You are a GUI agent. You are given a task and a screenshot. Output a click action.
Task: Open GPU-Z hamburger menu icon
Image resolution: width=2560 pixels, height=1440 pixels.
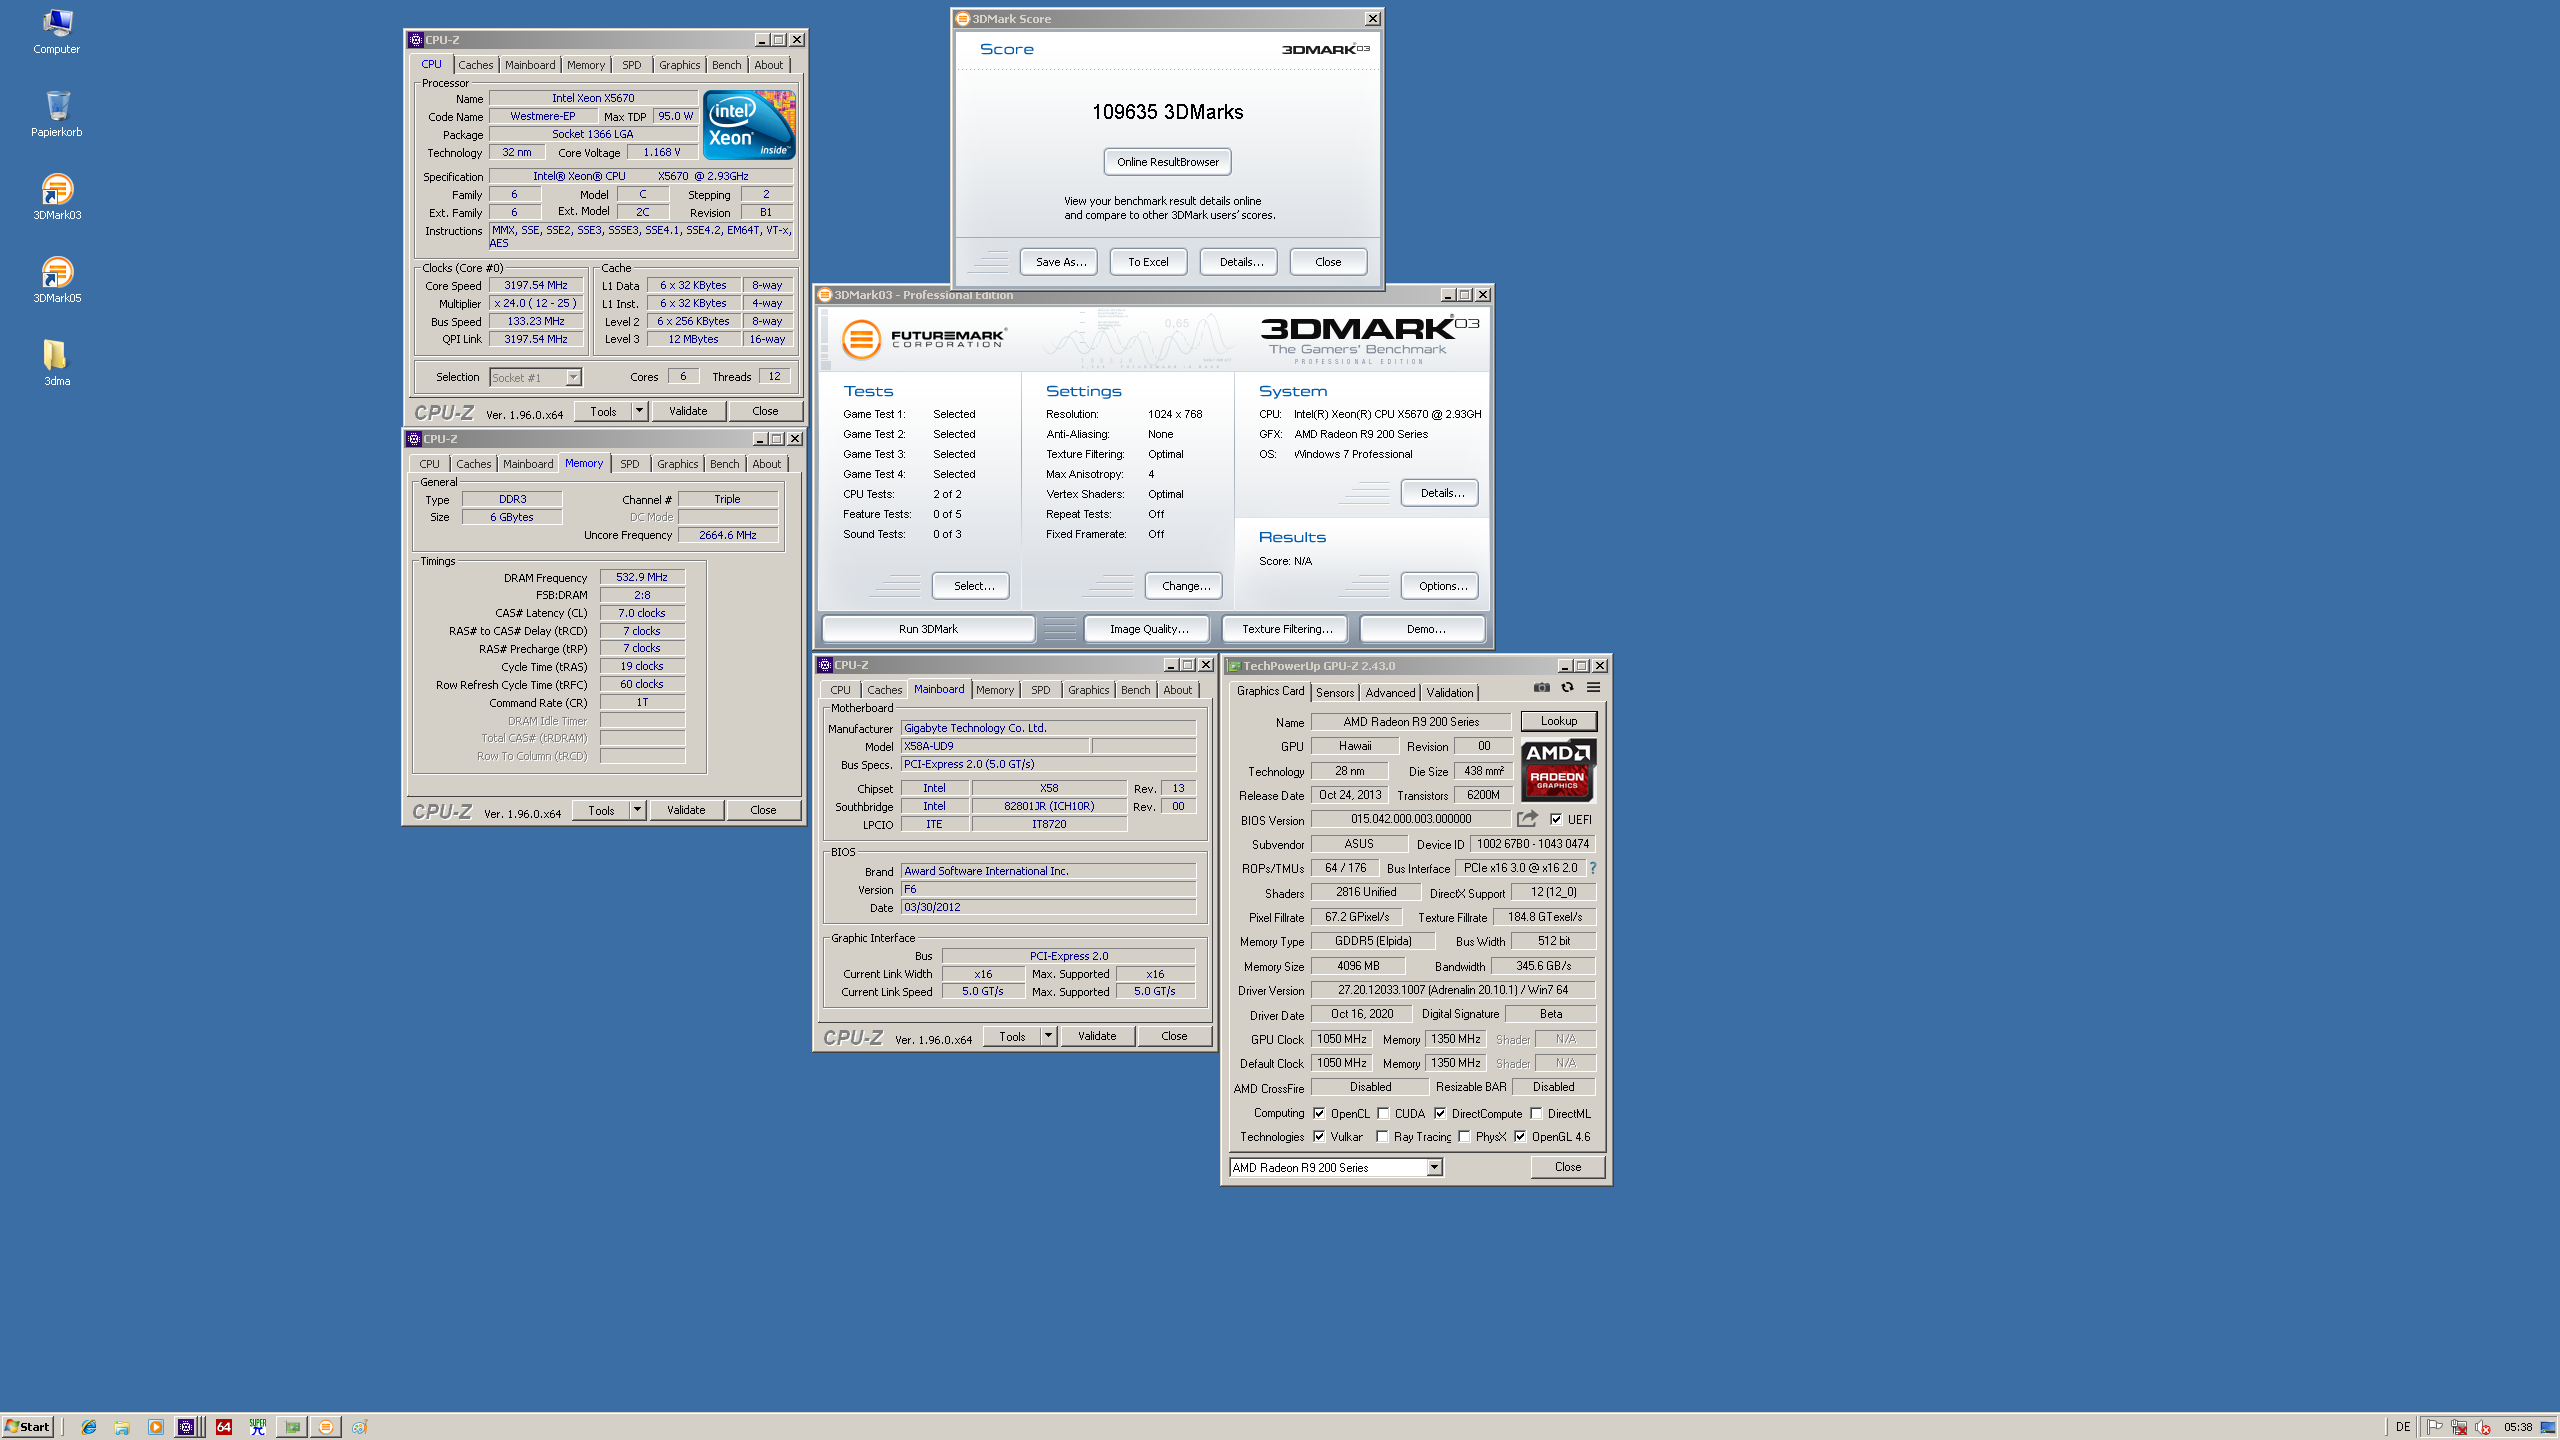pyautogui.click(x=1594, y=687)
